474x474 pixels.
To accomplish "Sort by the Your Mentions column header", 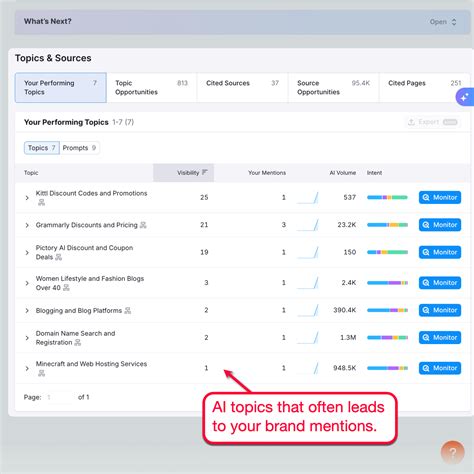I will pos(267,173).
